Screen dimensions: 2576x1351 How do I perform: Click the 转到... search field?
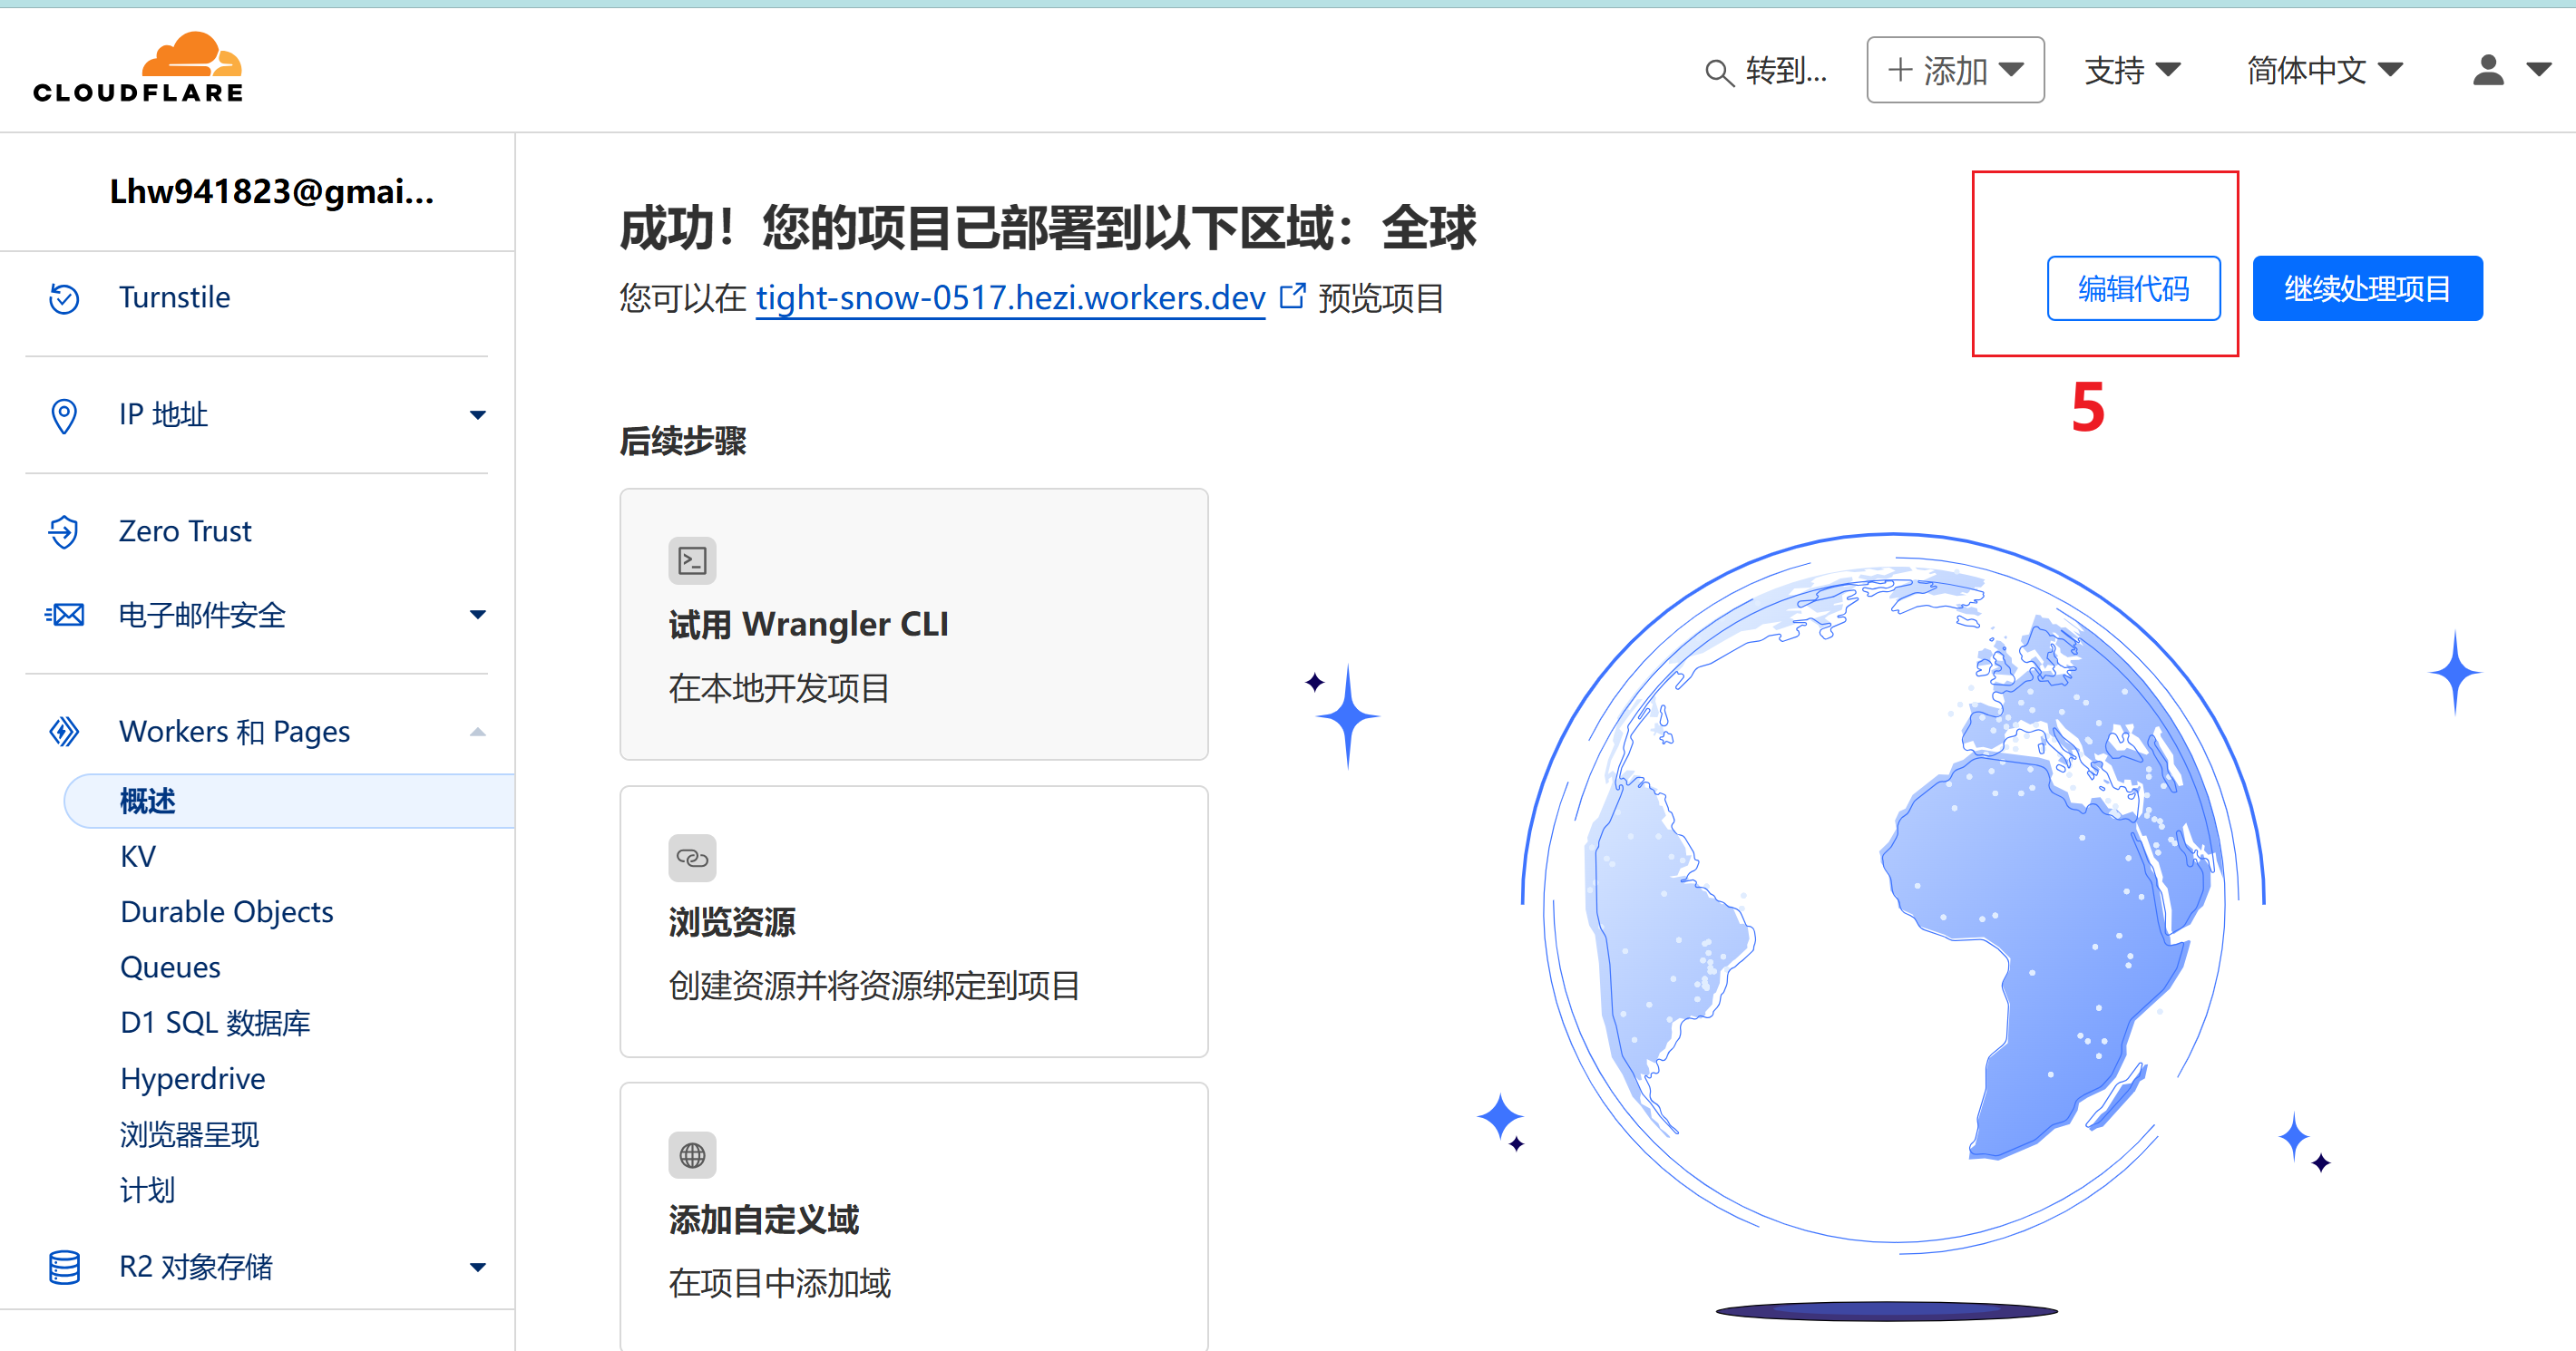pyautogui.click(x=1786, y=71)
